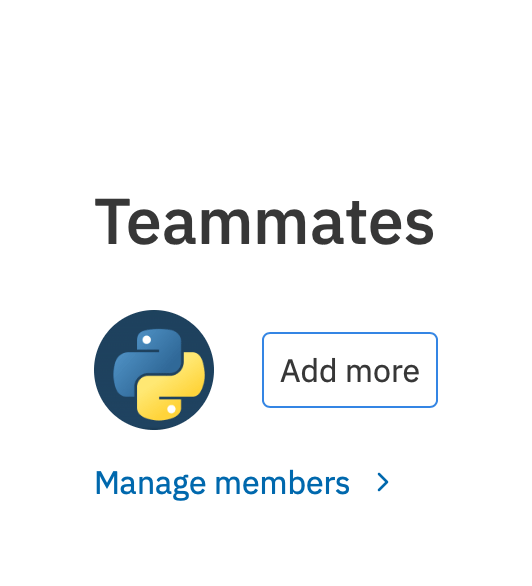Open the Python teammate's profile picture

pos(154,370)
